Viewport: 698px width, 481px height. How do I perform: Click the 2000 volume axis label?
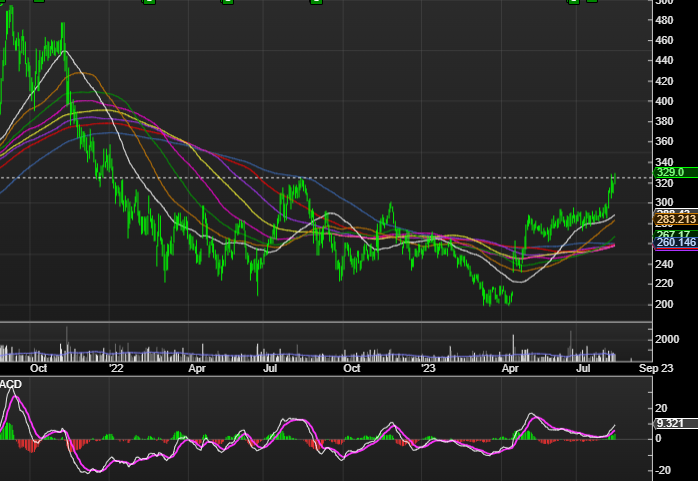667,339
